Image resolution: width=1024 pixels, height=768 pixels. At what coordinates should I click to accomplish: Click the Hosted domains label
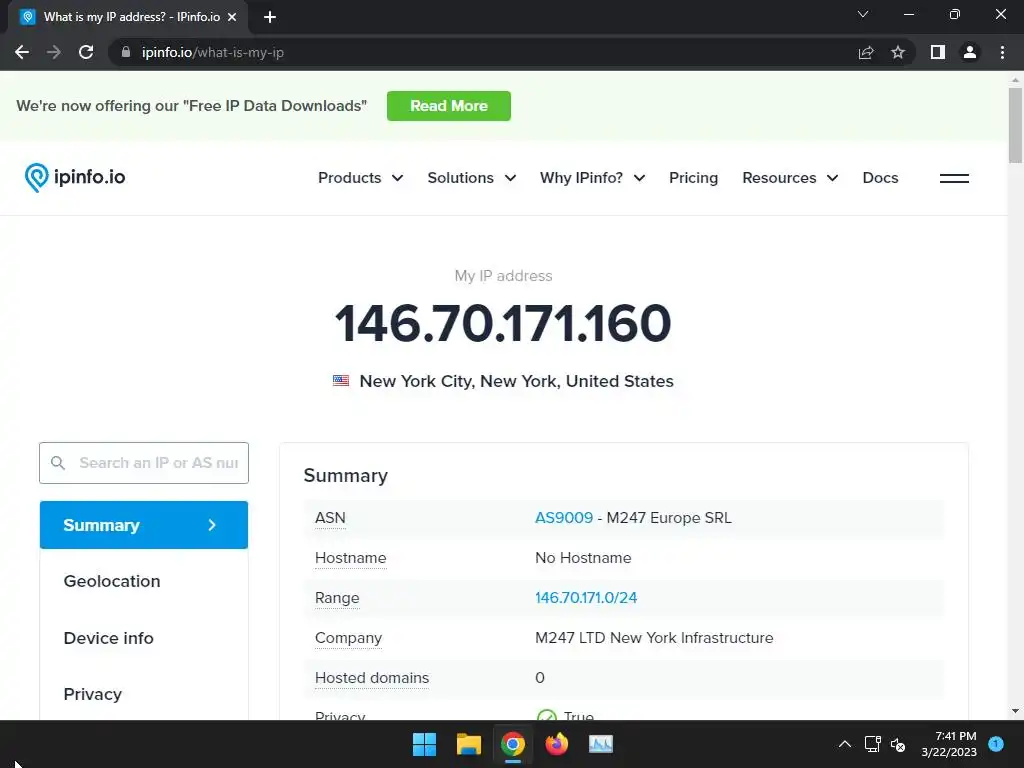tap(372, 678)
